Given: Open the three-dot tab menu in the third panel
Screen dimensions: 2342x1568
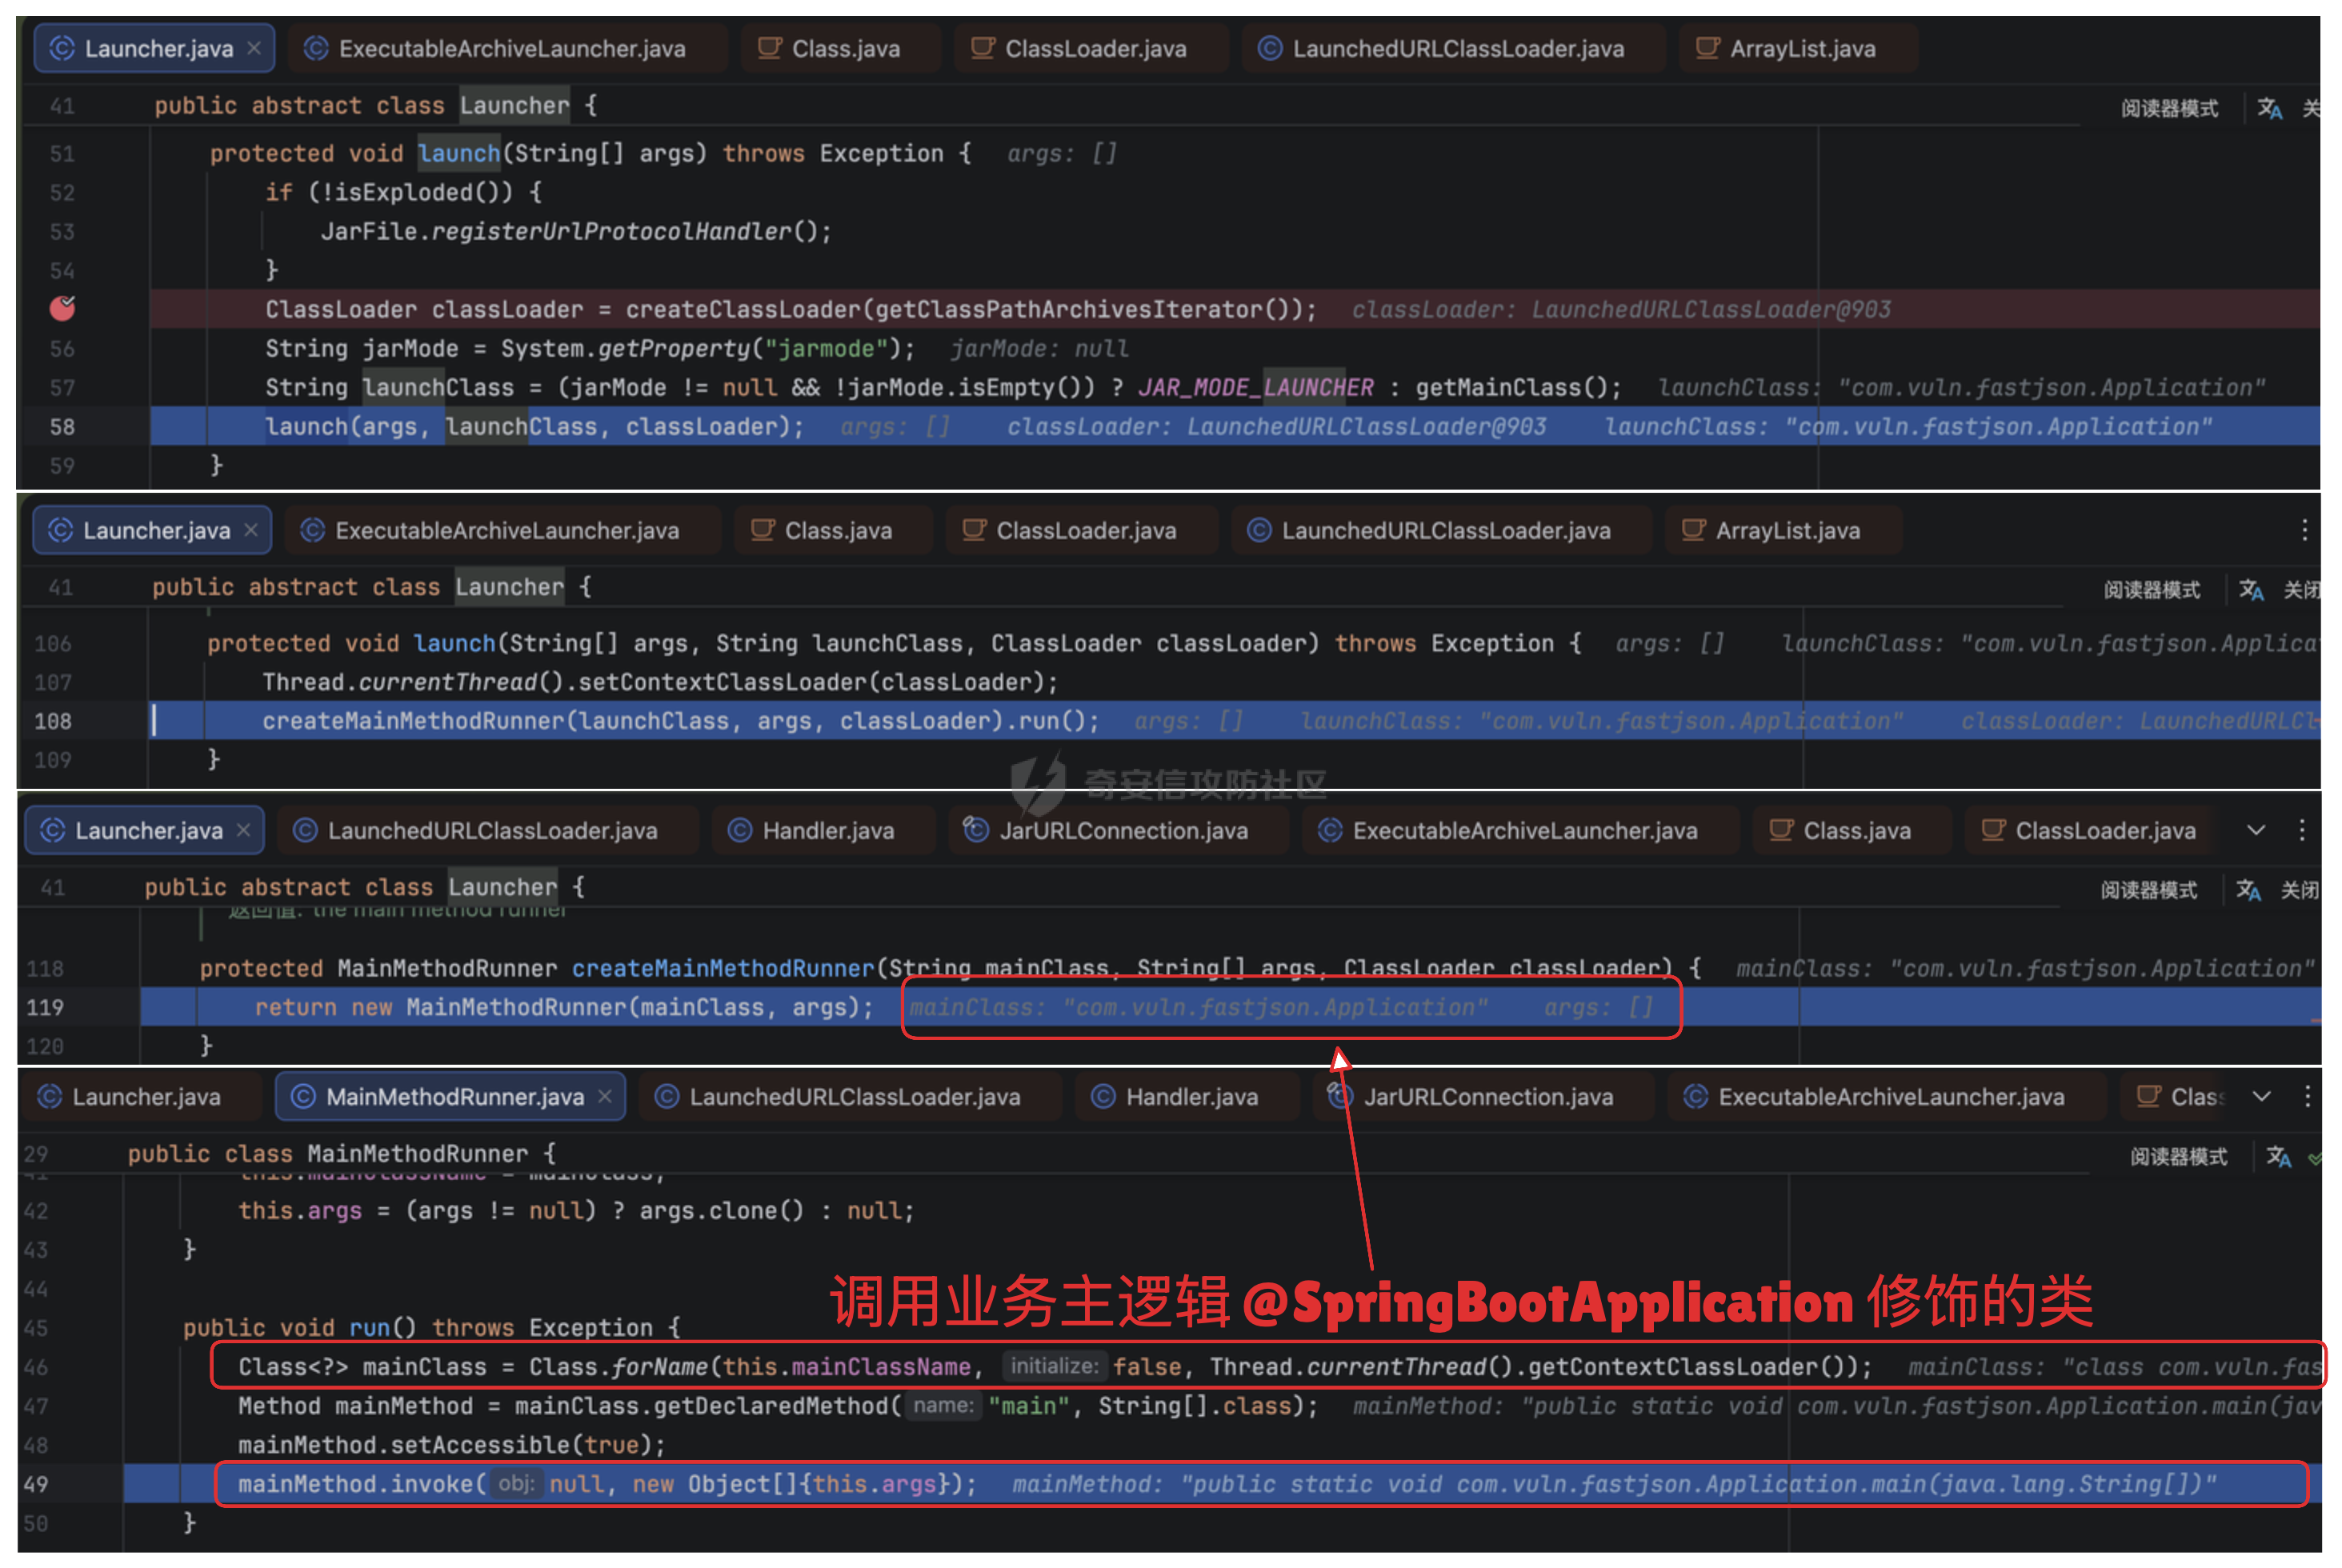Looking at the screenshot, I should [2302, 830].
